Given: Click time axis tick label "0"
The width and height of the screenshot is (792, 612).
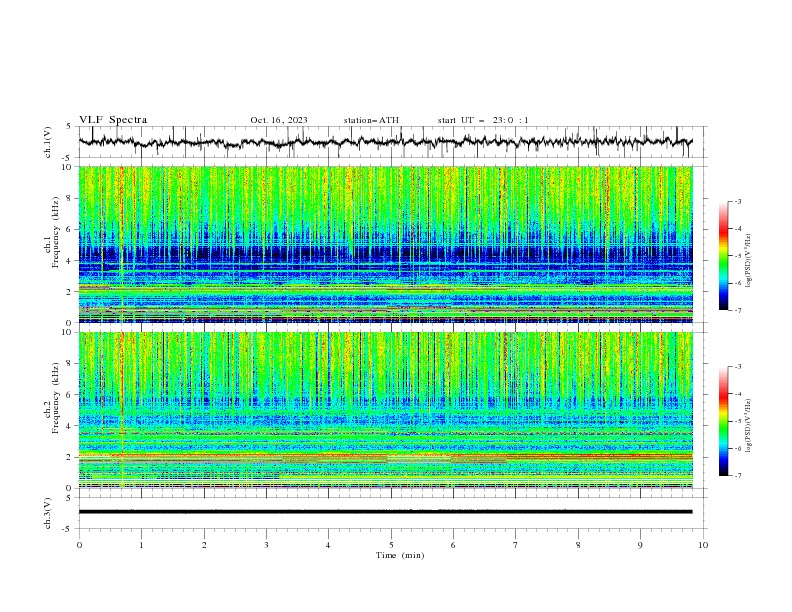Looking at the screenshot, I should [x=79, y=545].
